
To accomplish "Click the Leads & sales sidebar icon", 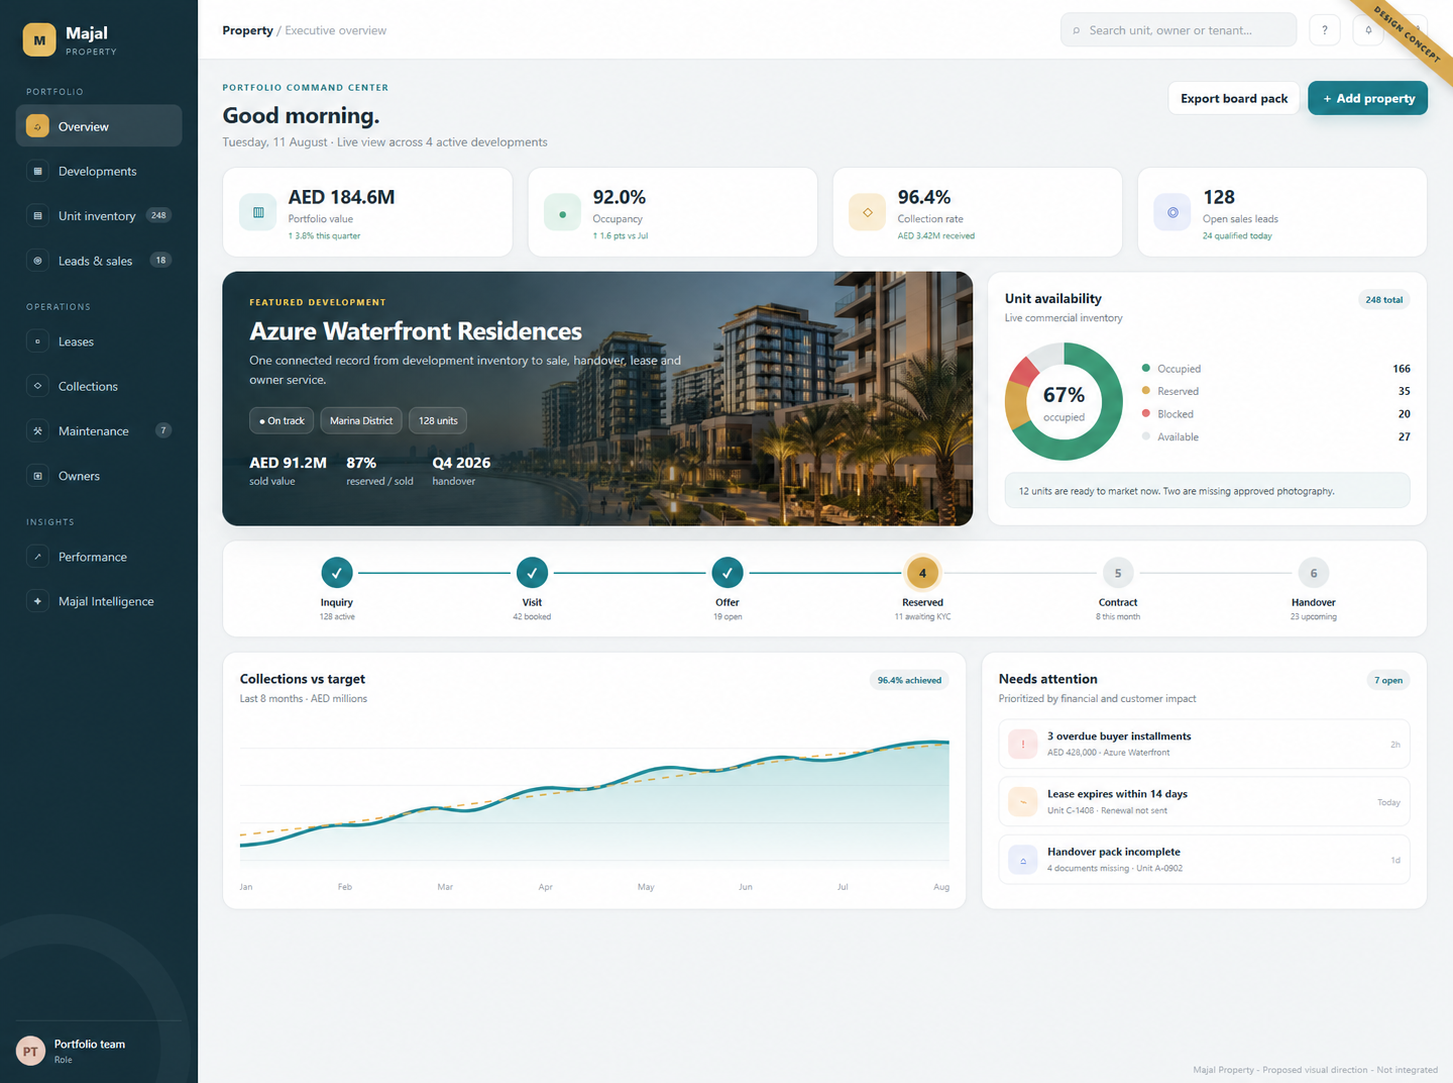I will pos(37,260).
